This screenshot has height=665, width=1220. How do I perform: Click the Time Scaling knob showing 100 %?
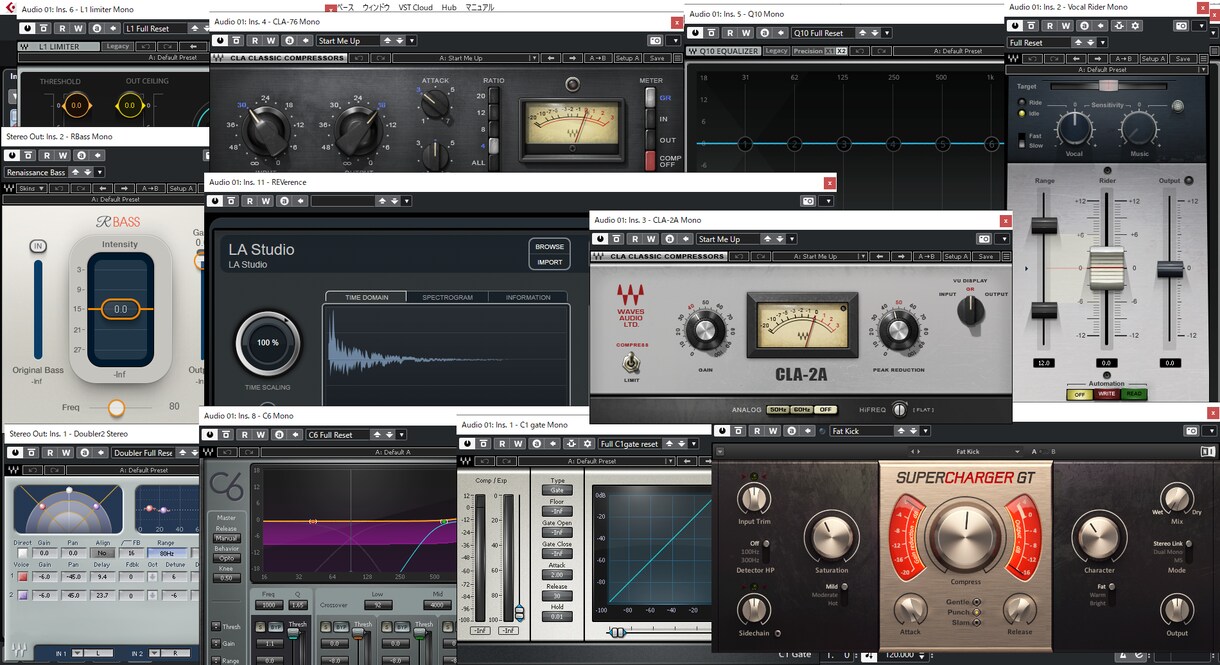pos(268,343)
